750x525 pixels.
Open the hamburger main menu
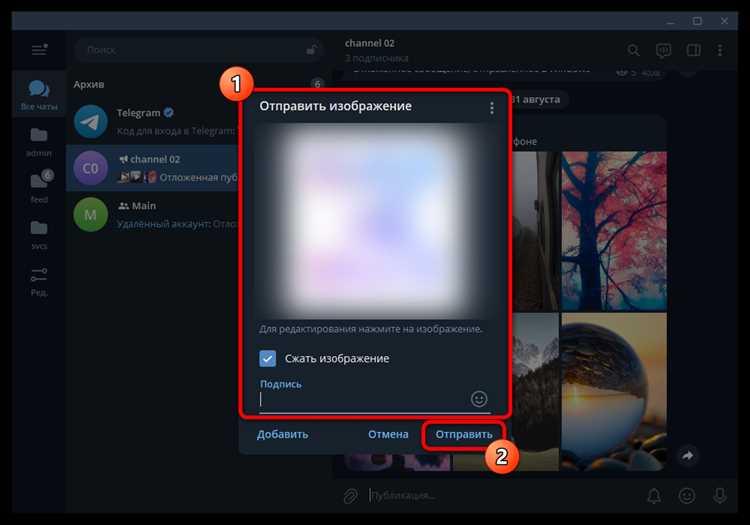tap(39, 49)
